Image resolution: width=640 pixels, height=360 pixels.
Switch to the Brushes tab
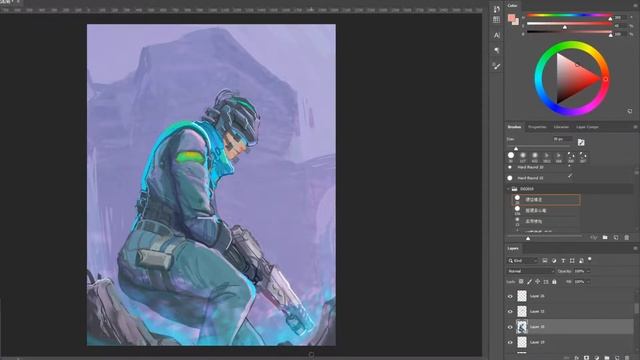point(514,127)
